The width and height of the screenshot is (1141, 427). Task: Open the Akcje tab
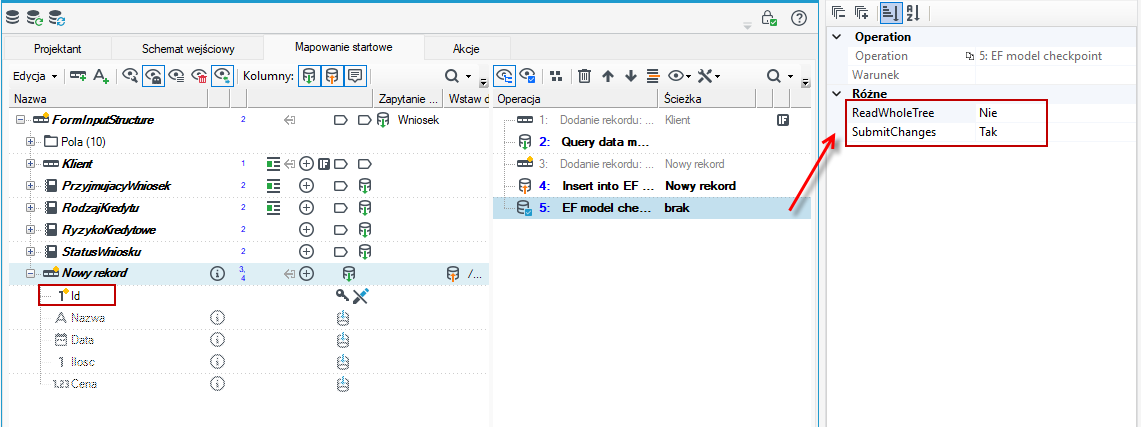(x=466, y=49)
